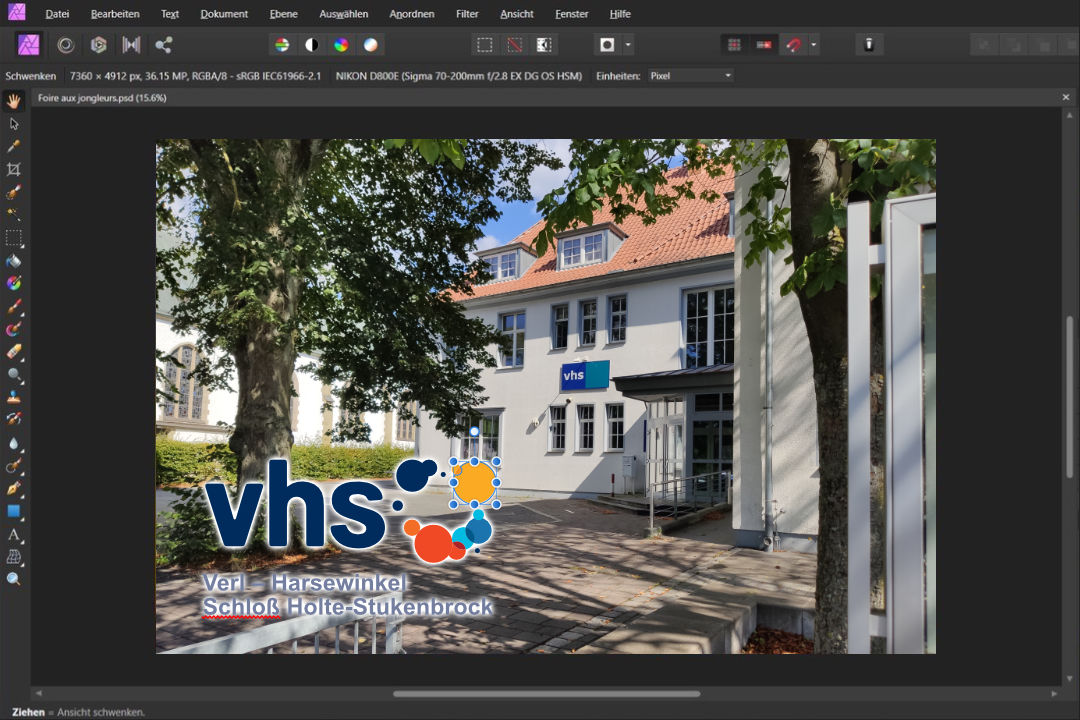
Task: Click the Select All toolbar icon
Action: [485, 45]
